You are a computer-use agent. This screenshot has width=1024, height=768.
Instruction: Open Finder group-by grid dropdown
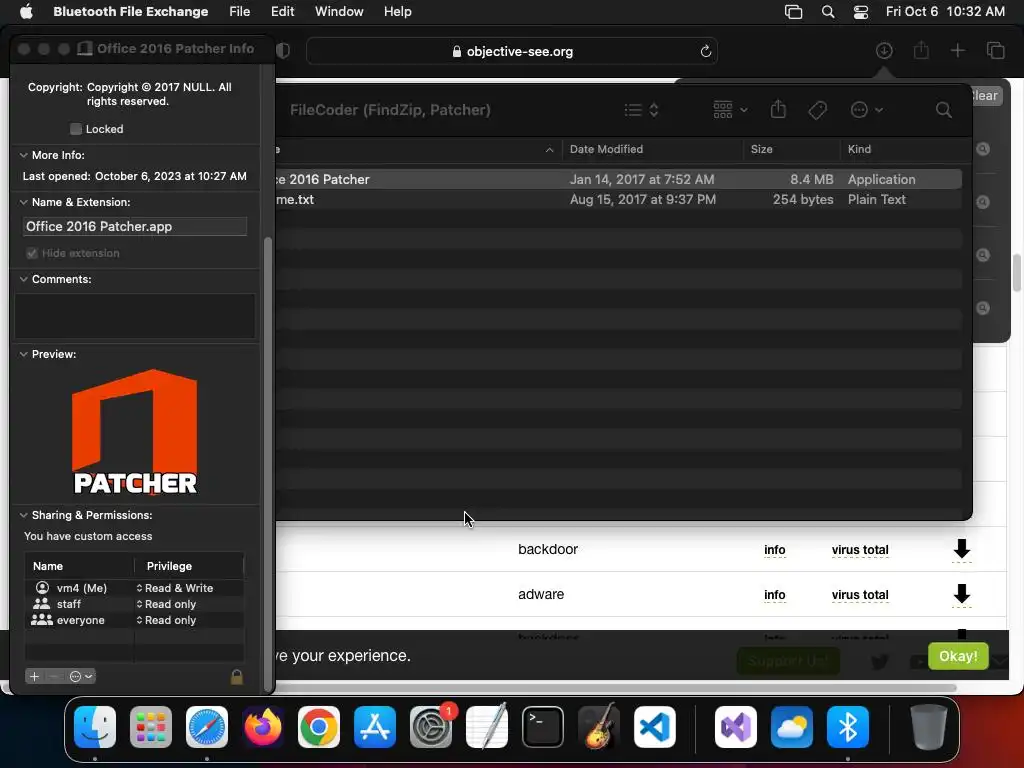pyautogui.click(x=730, y=110)
